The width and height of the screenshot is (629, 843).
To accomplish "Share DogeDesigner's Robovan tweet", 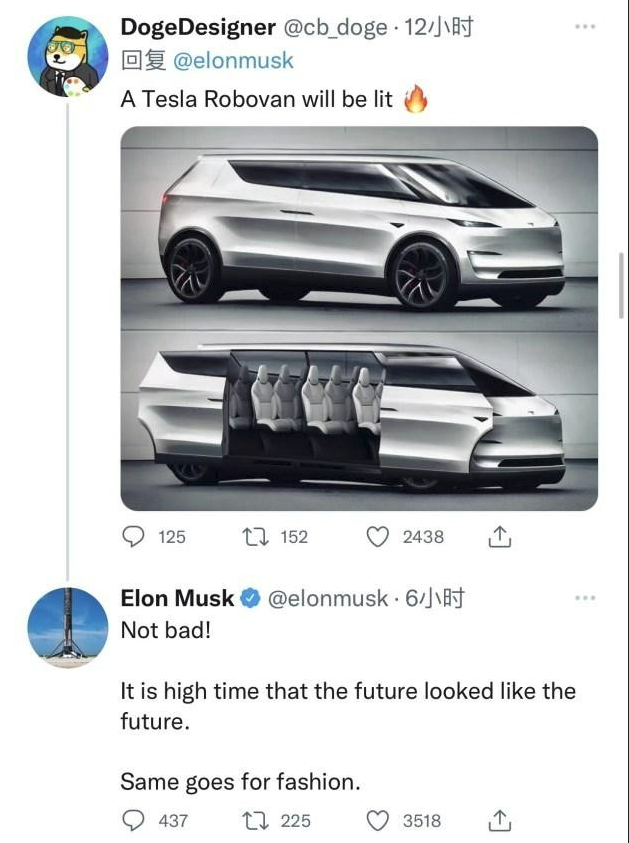I will point(500,537).
